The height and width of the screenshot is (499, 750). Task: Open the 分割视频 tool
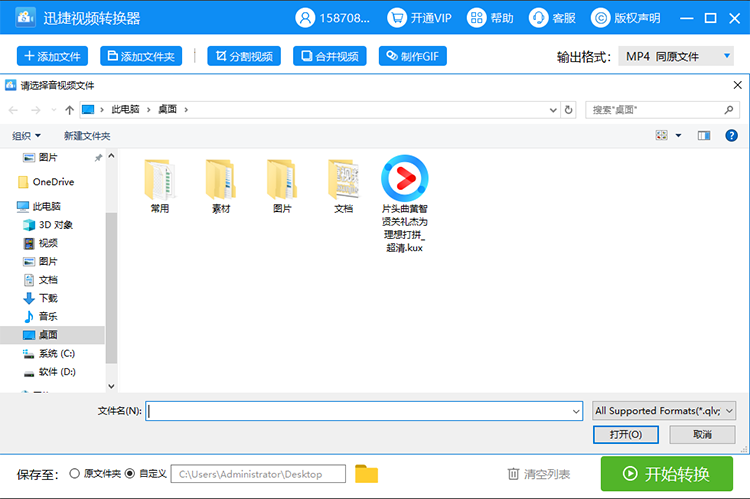click(244, 56)
